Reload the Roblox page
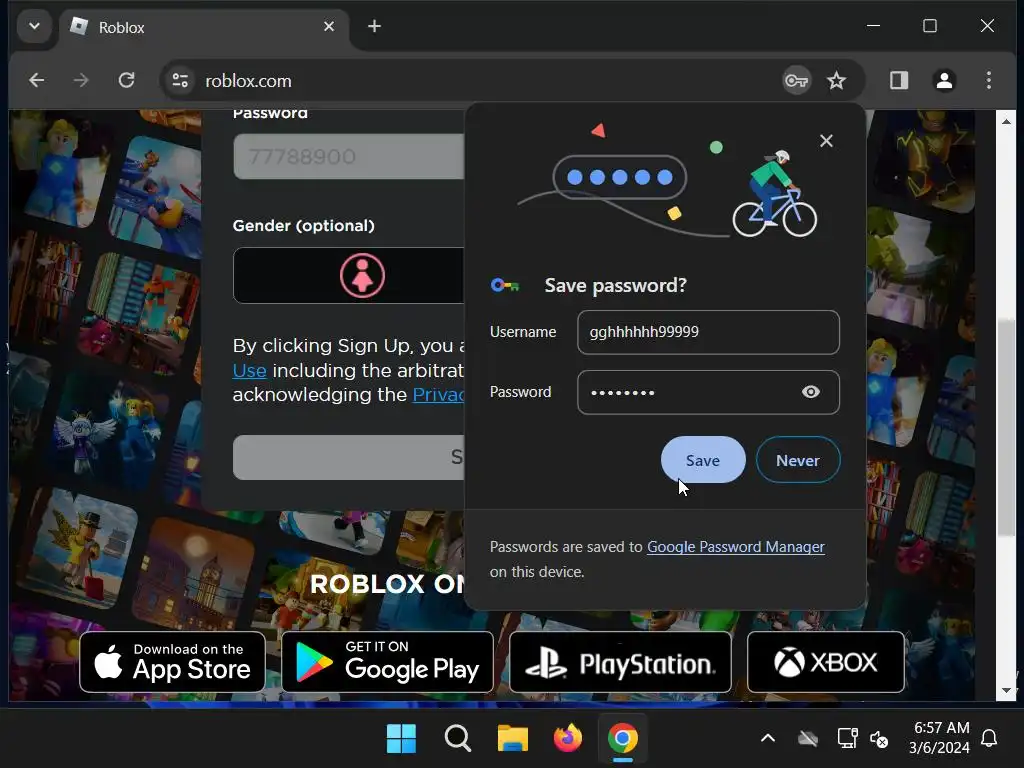Viewport: 1024px width, 768px height. click(x=126, y=80)
